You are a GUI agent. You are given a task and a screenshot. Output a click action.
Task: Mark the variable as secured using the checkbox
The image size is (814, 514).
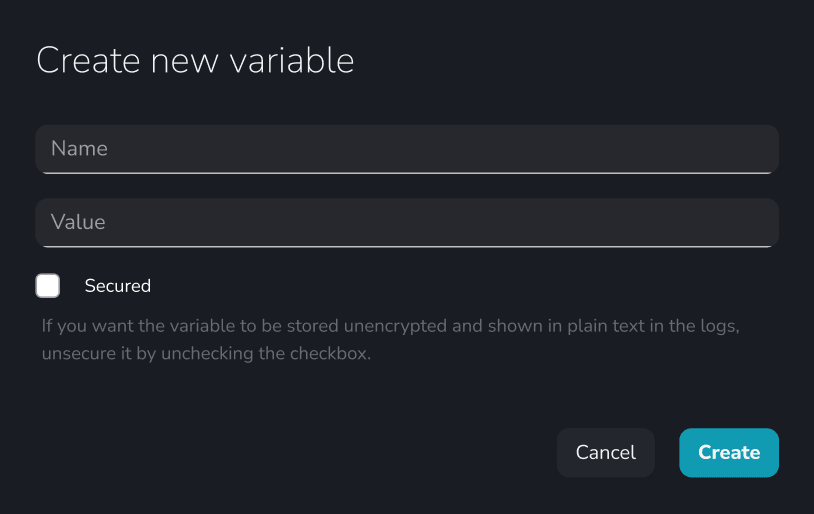point(48,286)
